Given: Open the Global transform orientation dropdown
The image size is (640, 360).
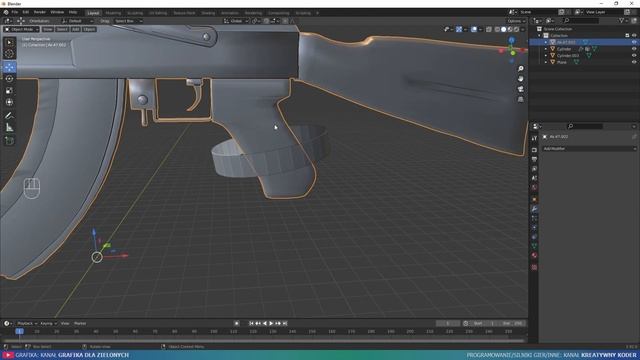Looking at the screenshot, I should pyautogui.click(x=236, y=21).
